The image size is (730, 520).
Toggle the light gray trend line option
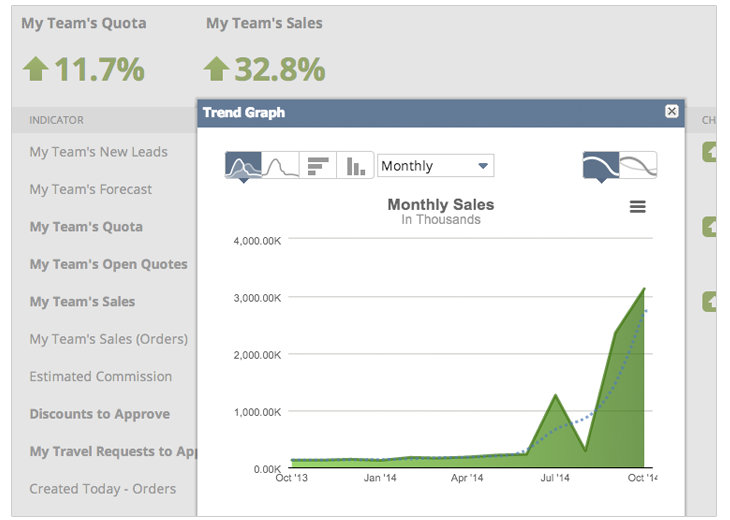pyautogui.click(x=638, y=165)
